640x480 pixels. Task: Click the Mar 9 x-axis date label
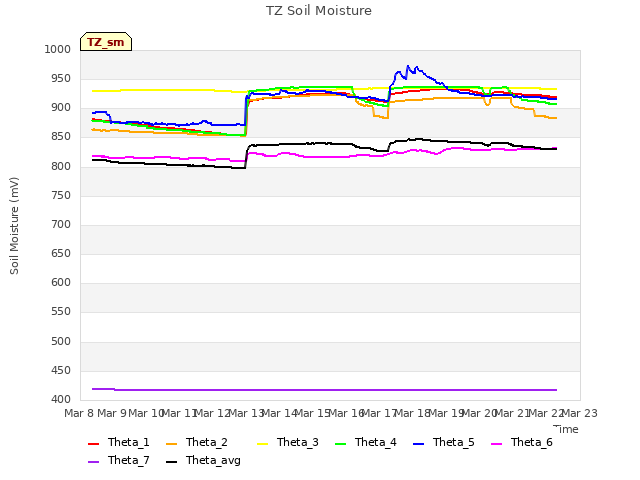(112, 413)
